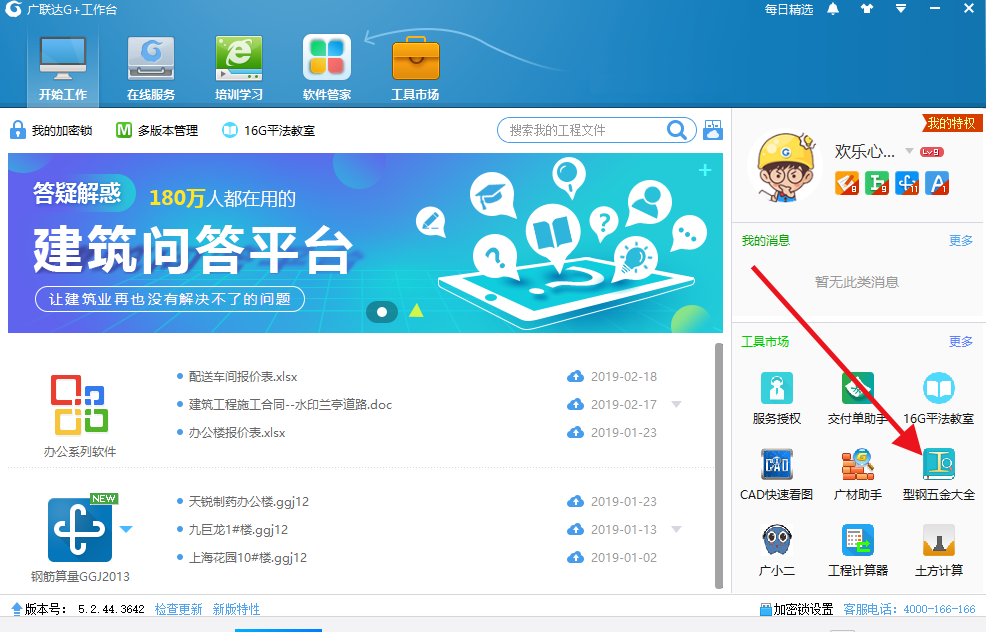This screenshot has width=986, height=632.
Task: Open the skin shirt icon
Action: click(867, 9)
